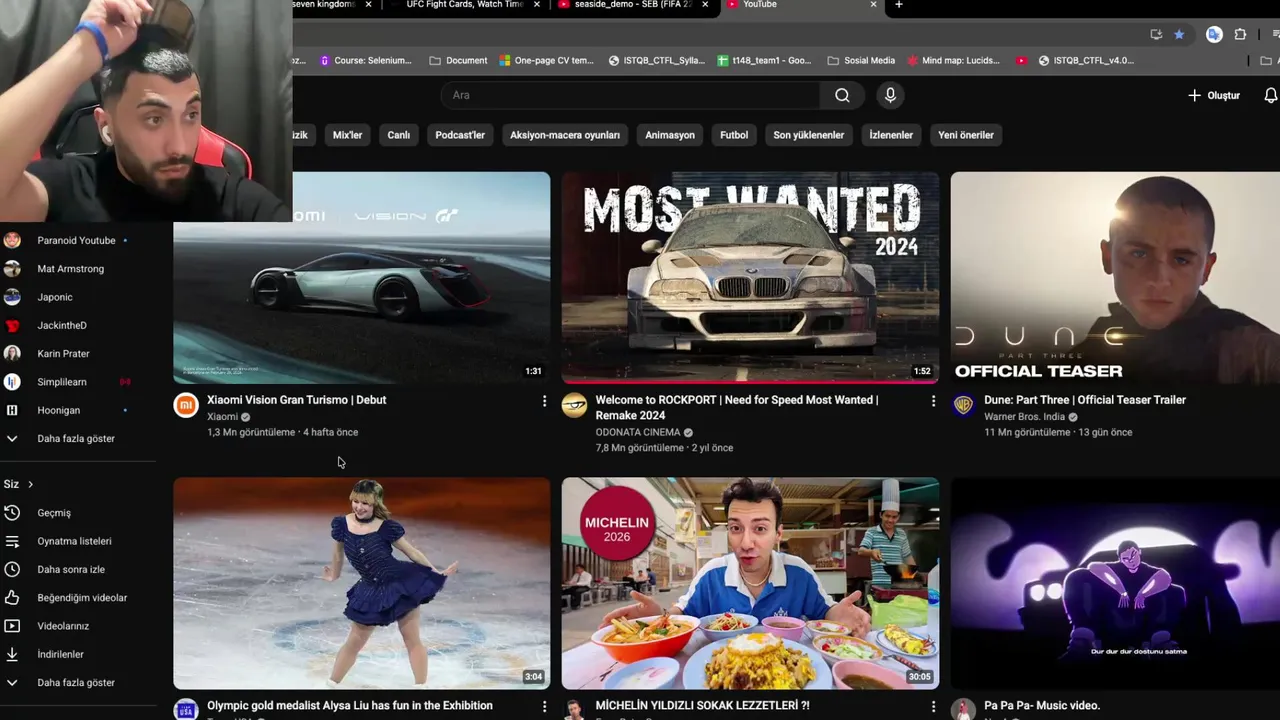Select the Son yüklenenler chip
This screenshot has width=1280, height=720.
pos(808,135)
